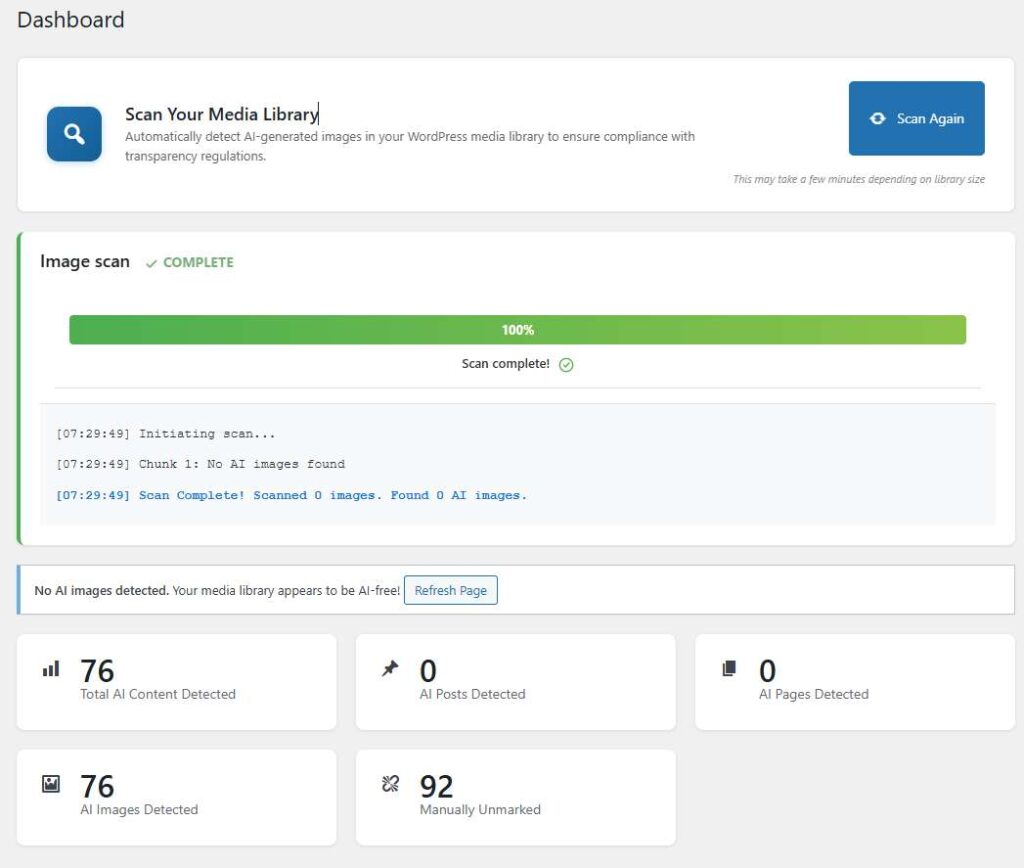
Task: Click the No AI images detected notice
Action: coord(217,591)
